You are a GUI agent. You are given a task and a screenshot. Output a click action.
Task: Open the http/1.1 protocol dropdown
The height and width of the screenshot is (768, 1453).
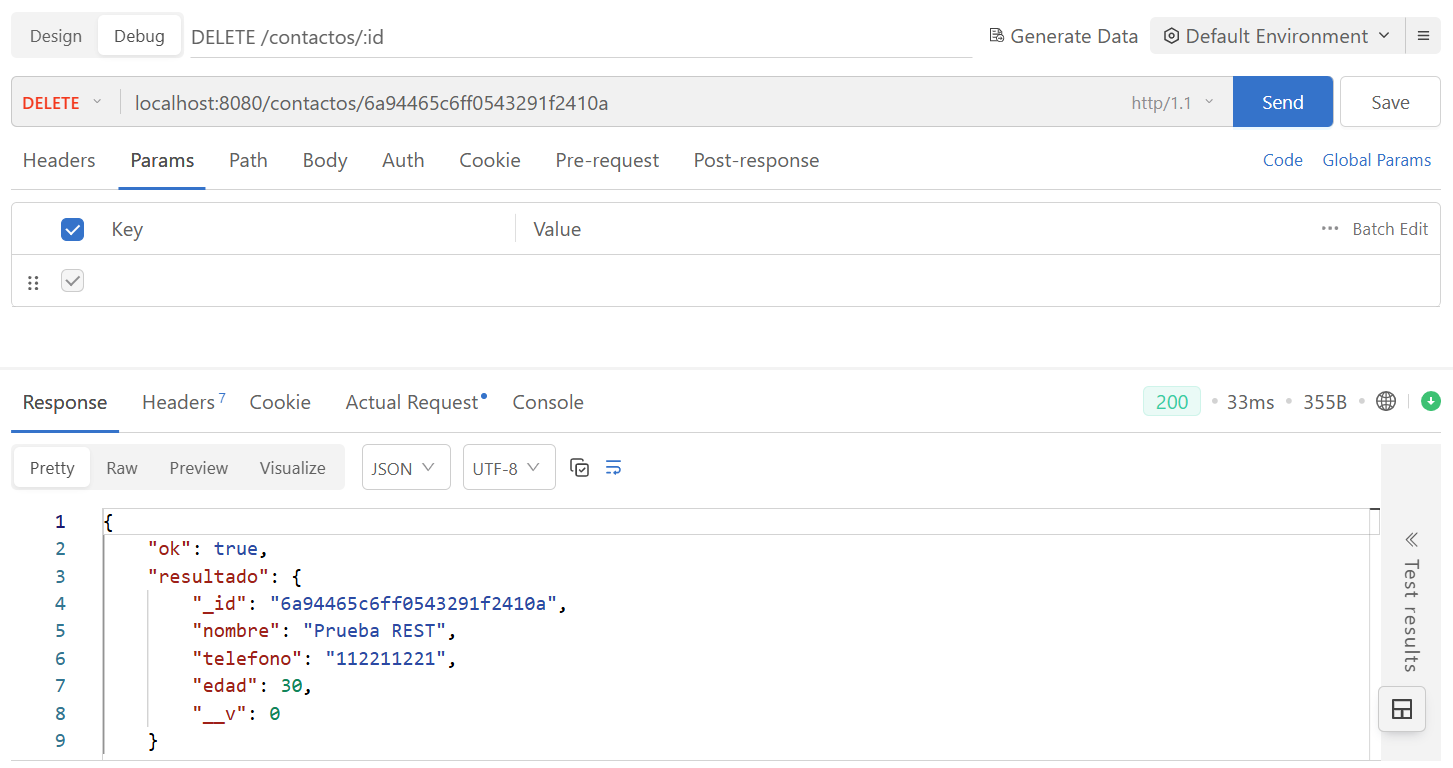click(1173, 102)
